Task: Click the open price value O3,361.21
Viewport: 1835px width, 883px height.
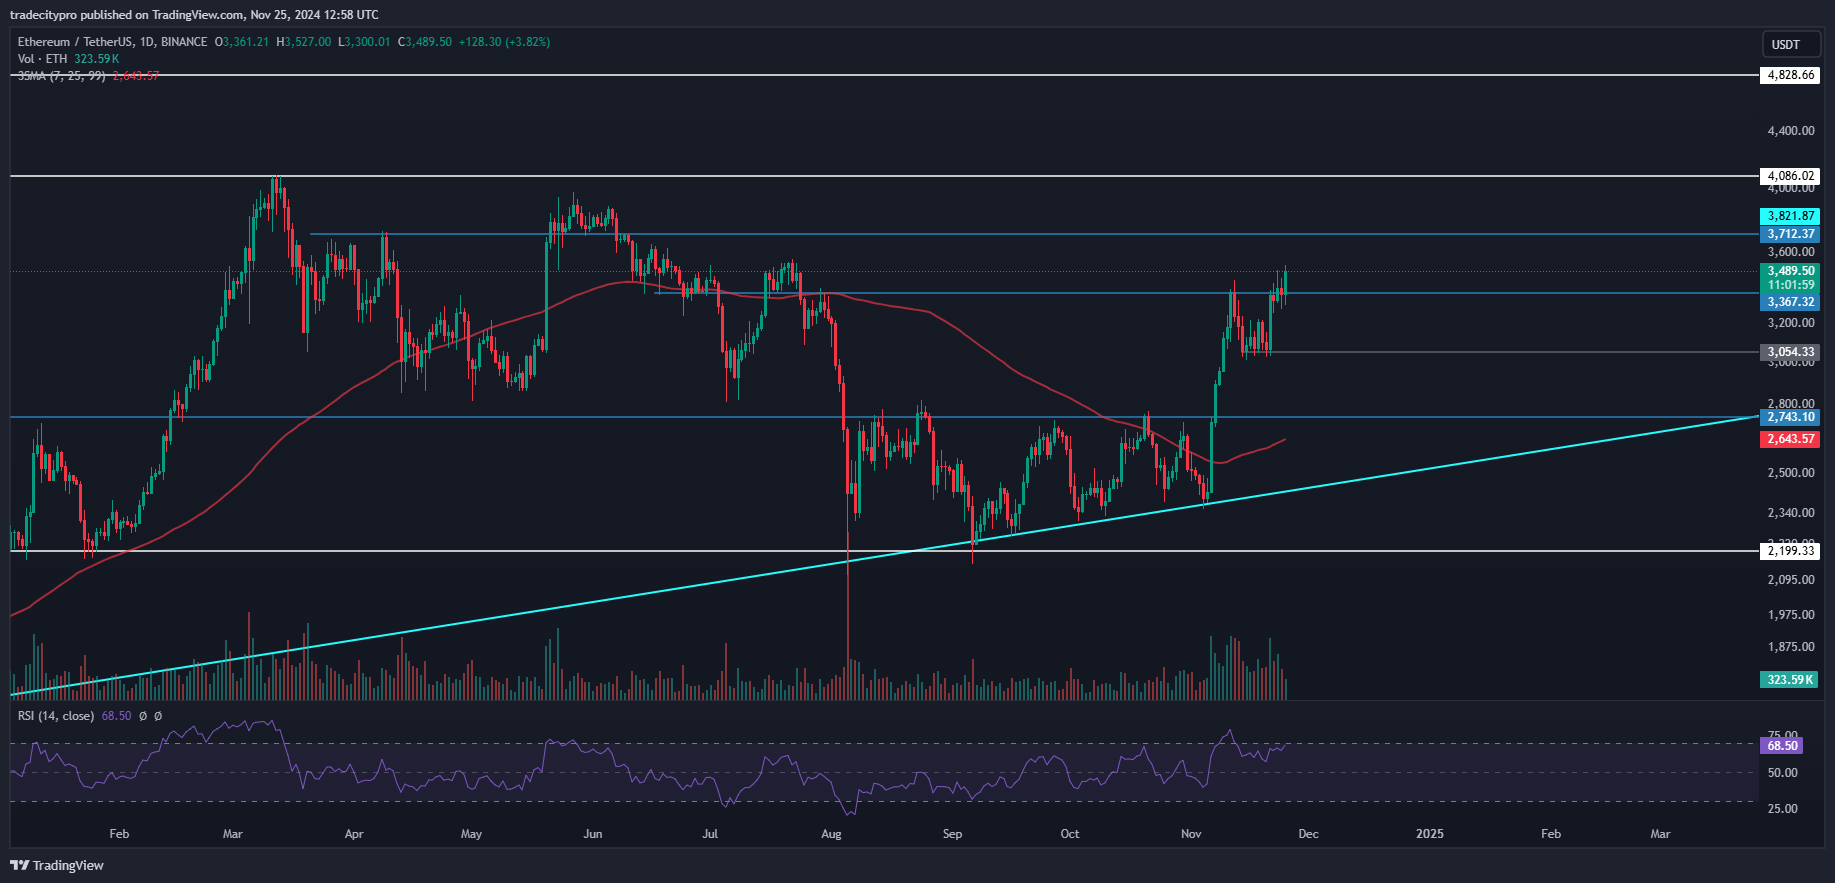Action: [242, 42]
